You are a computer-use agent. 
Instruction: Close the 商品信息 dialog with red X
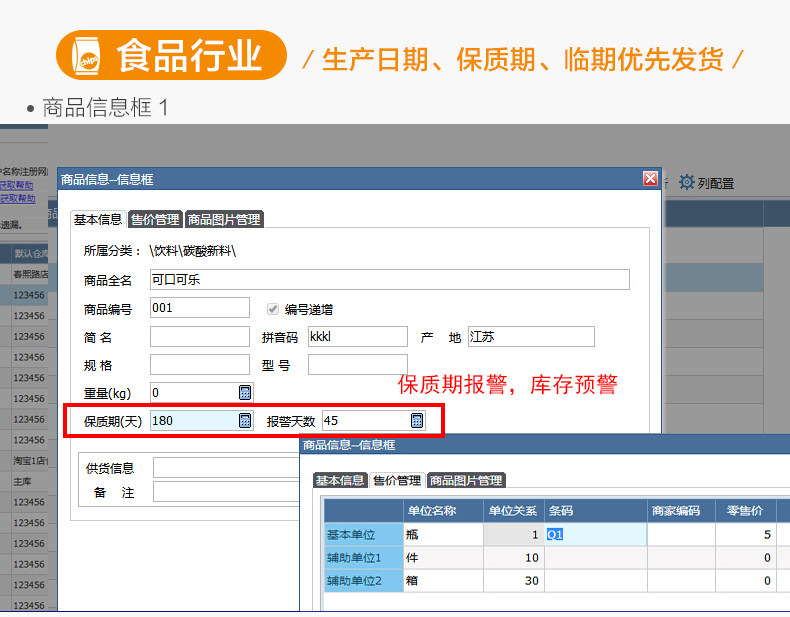[x=650, y=178]
